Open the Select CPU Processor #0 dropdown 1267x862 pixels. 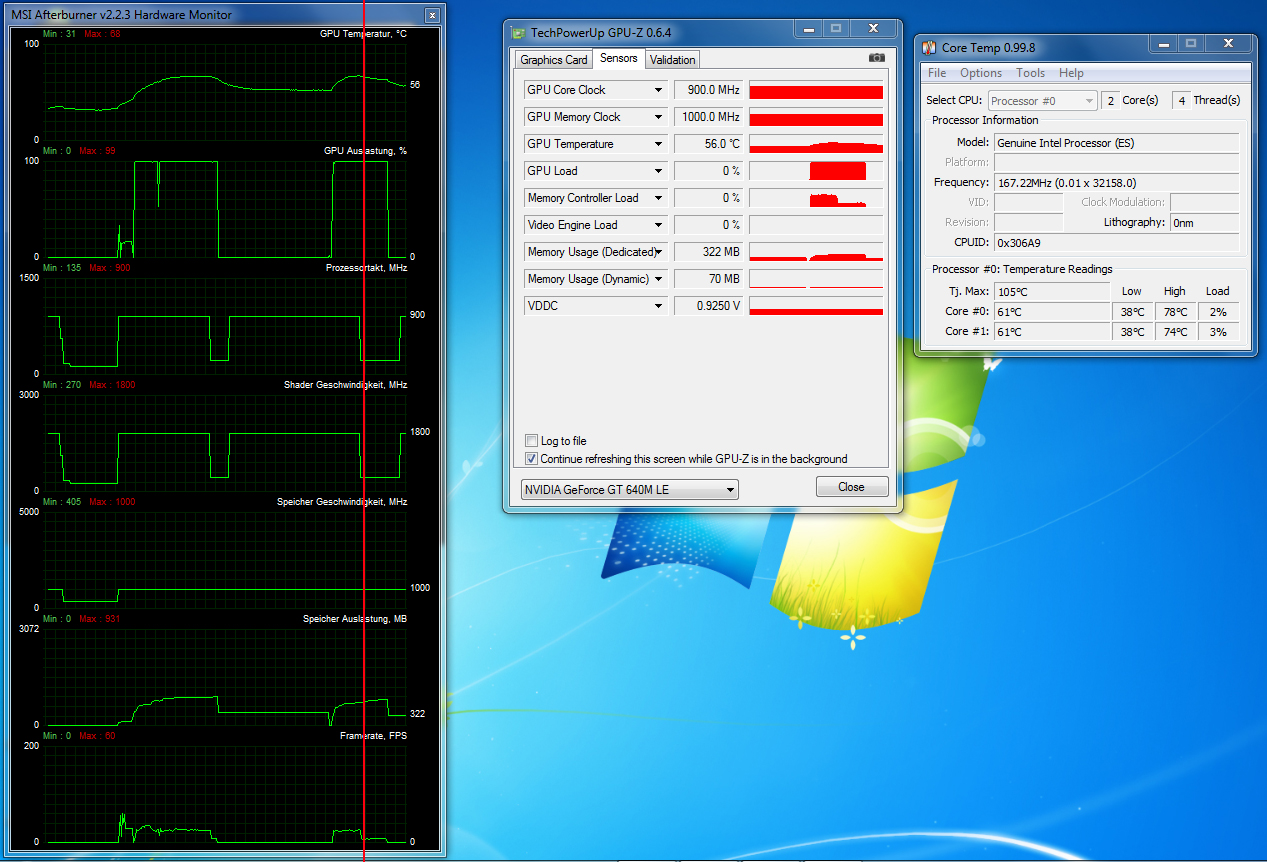[1042, 101]
